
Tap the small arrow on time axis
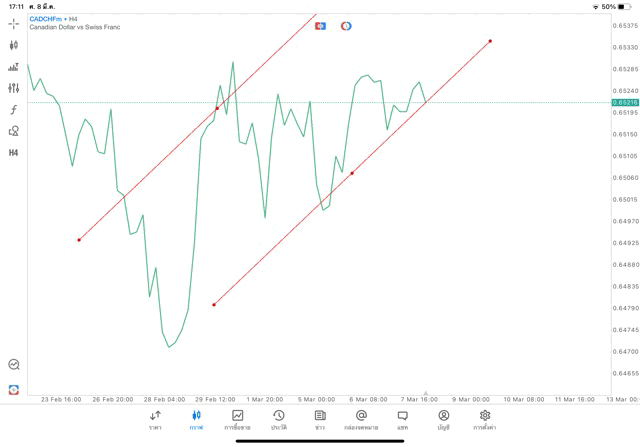click(425, 393)
